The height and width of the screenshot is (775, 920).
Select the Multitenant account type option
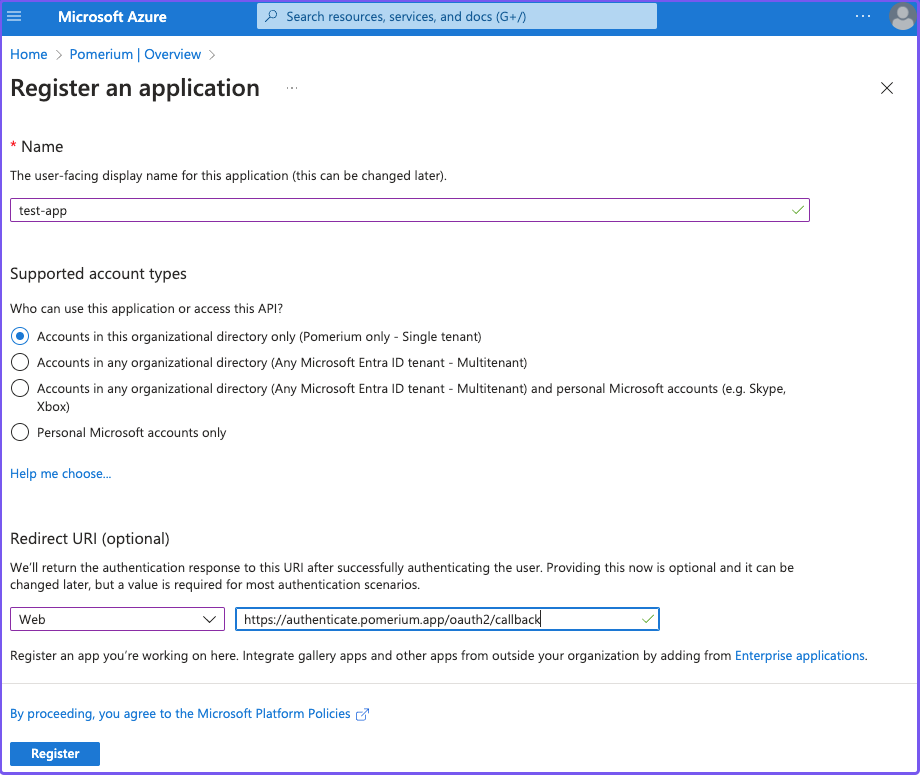pos(19,362)
